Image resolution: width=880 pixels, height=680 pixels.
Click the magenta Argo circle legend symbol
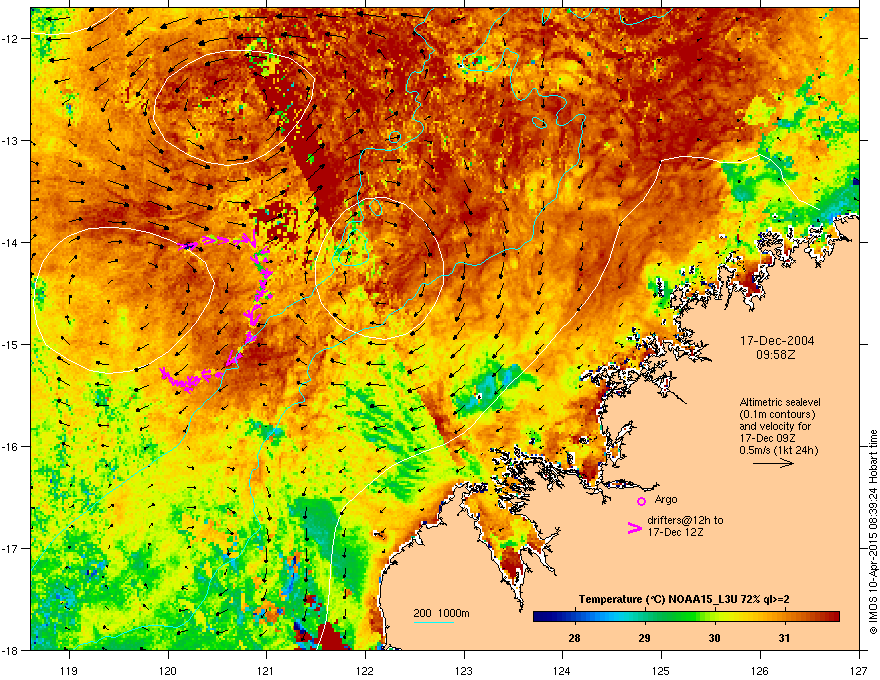click(641, 501)
